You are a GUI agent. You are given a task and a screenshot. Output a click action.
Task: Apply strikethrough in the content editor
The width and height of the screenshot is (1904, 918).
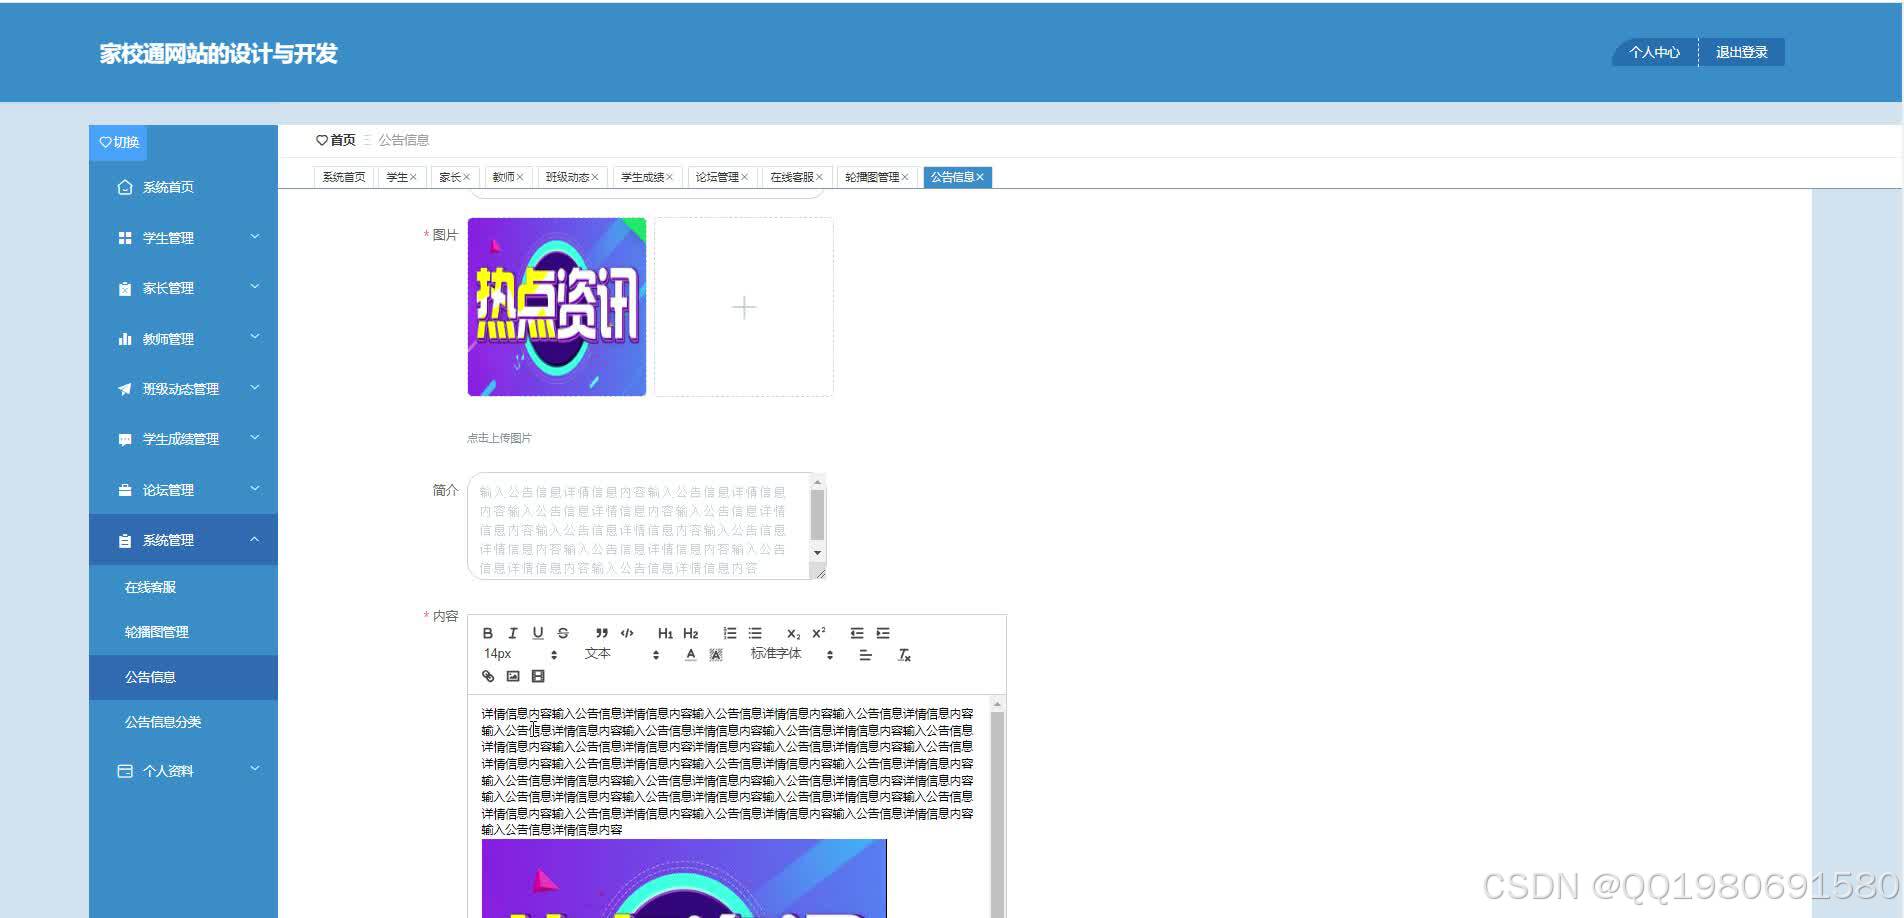point(563,633)
